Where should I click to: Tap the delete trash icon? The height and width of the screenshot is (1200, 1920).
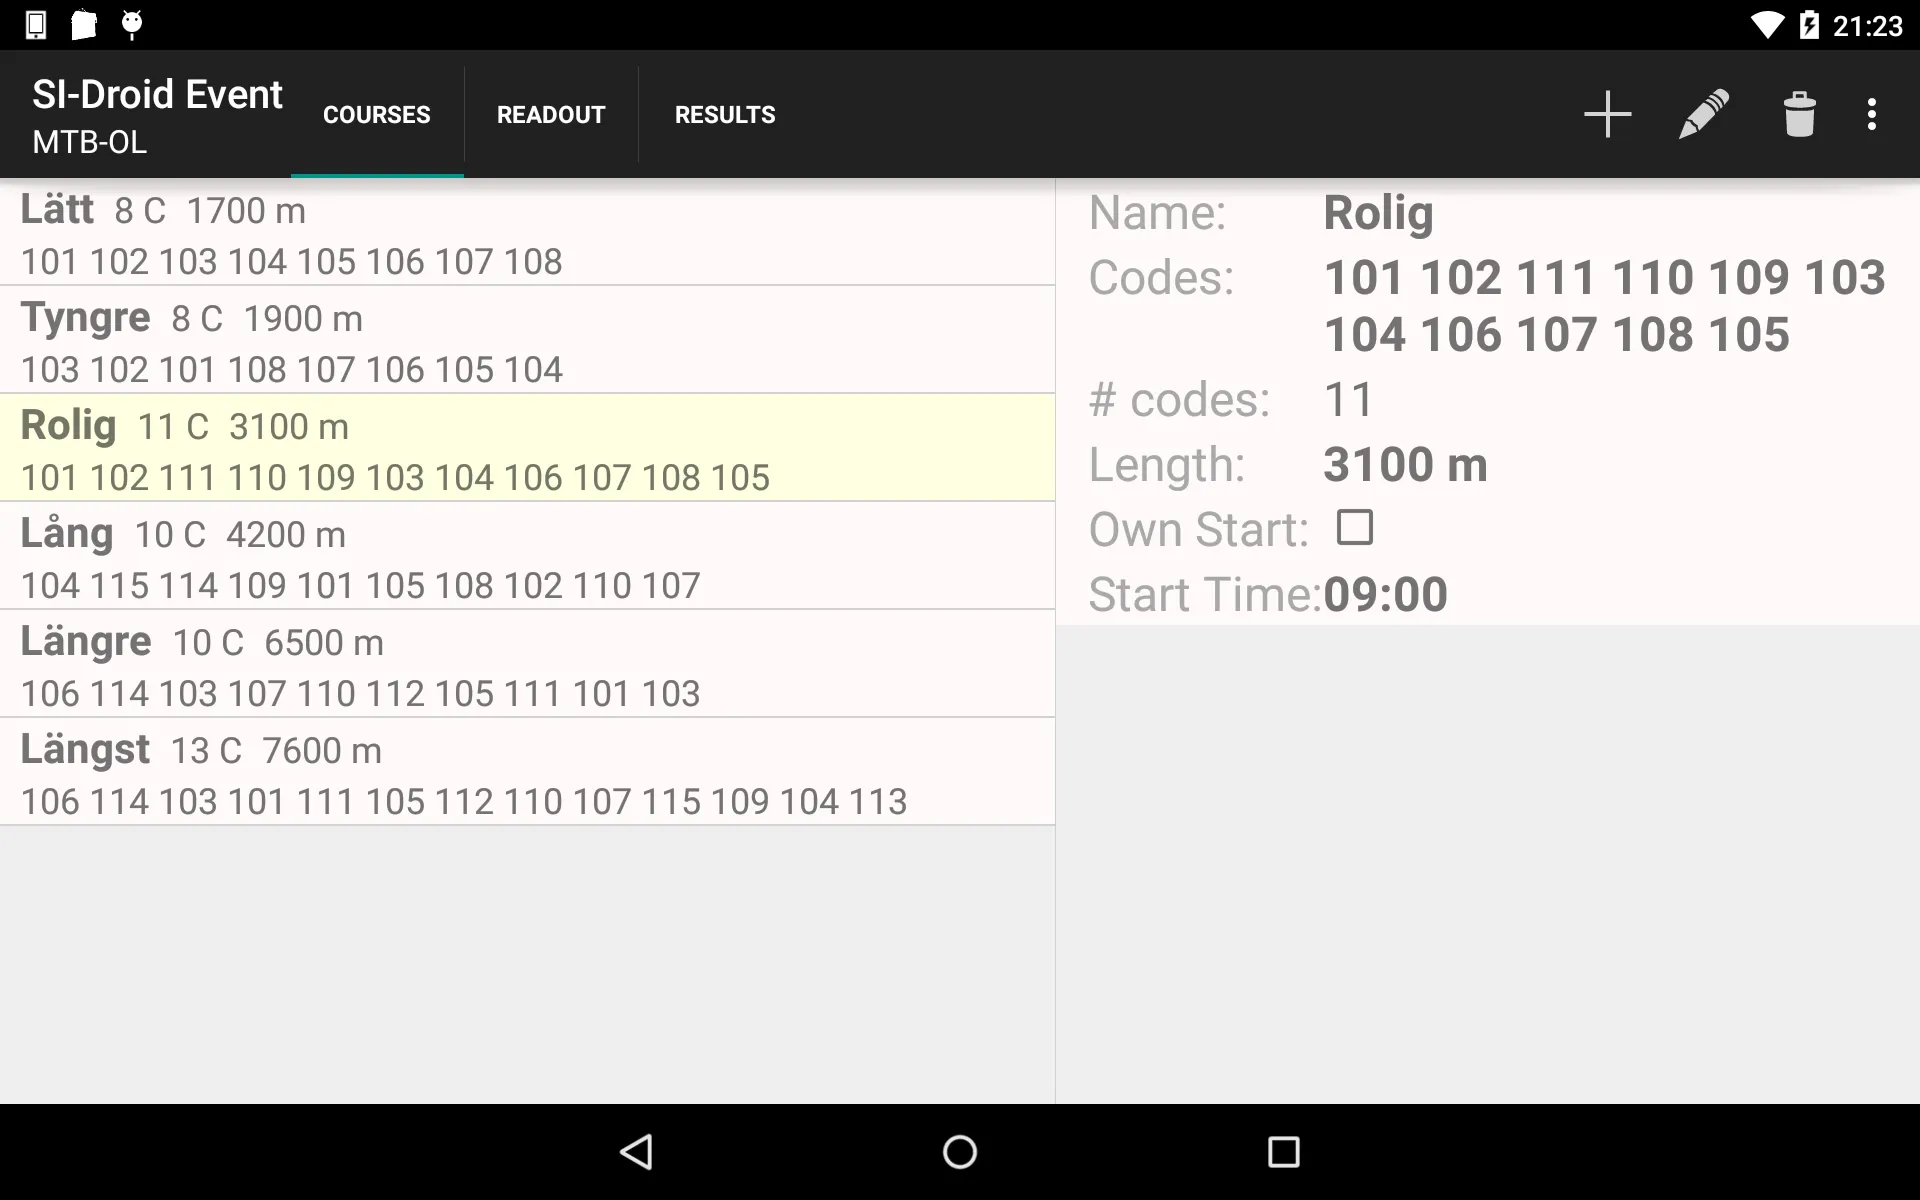click(x=1798, y=113)
